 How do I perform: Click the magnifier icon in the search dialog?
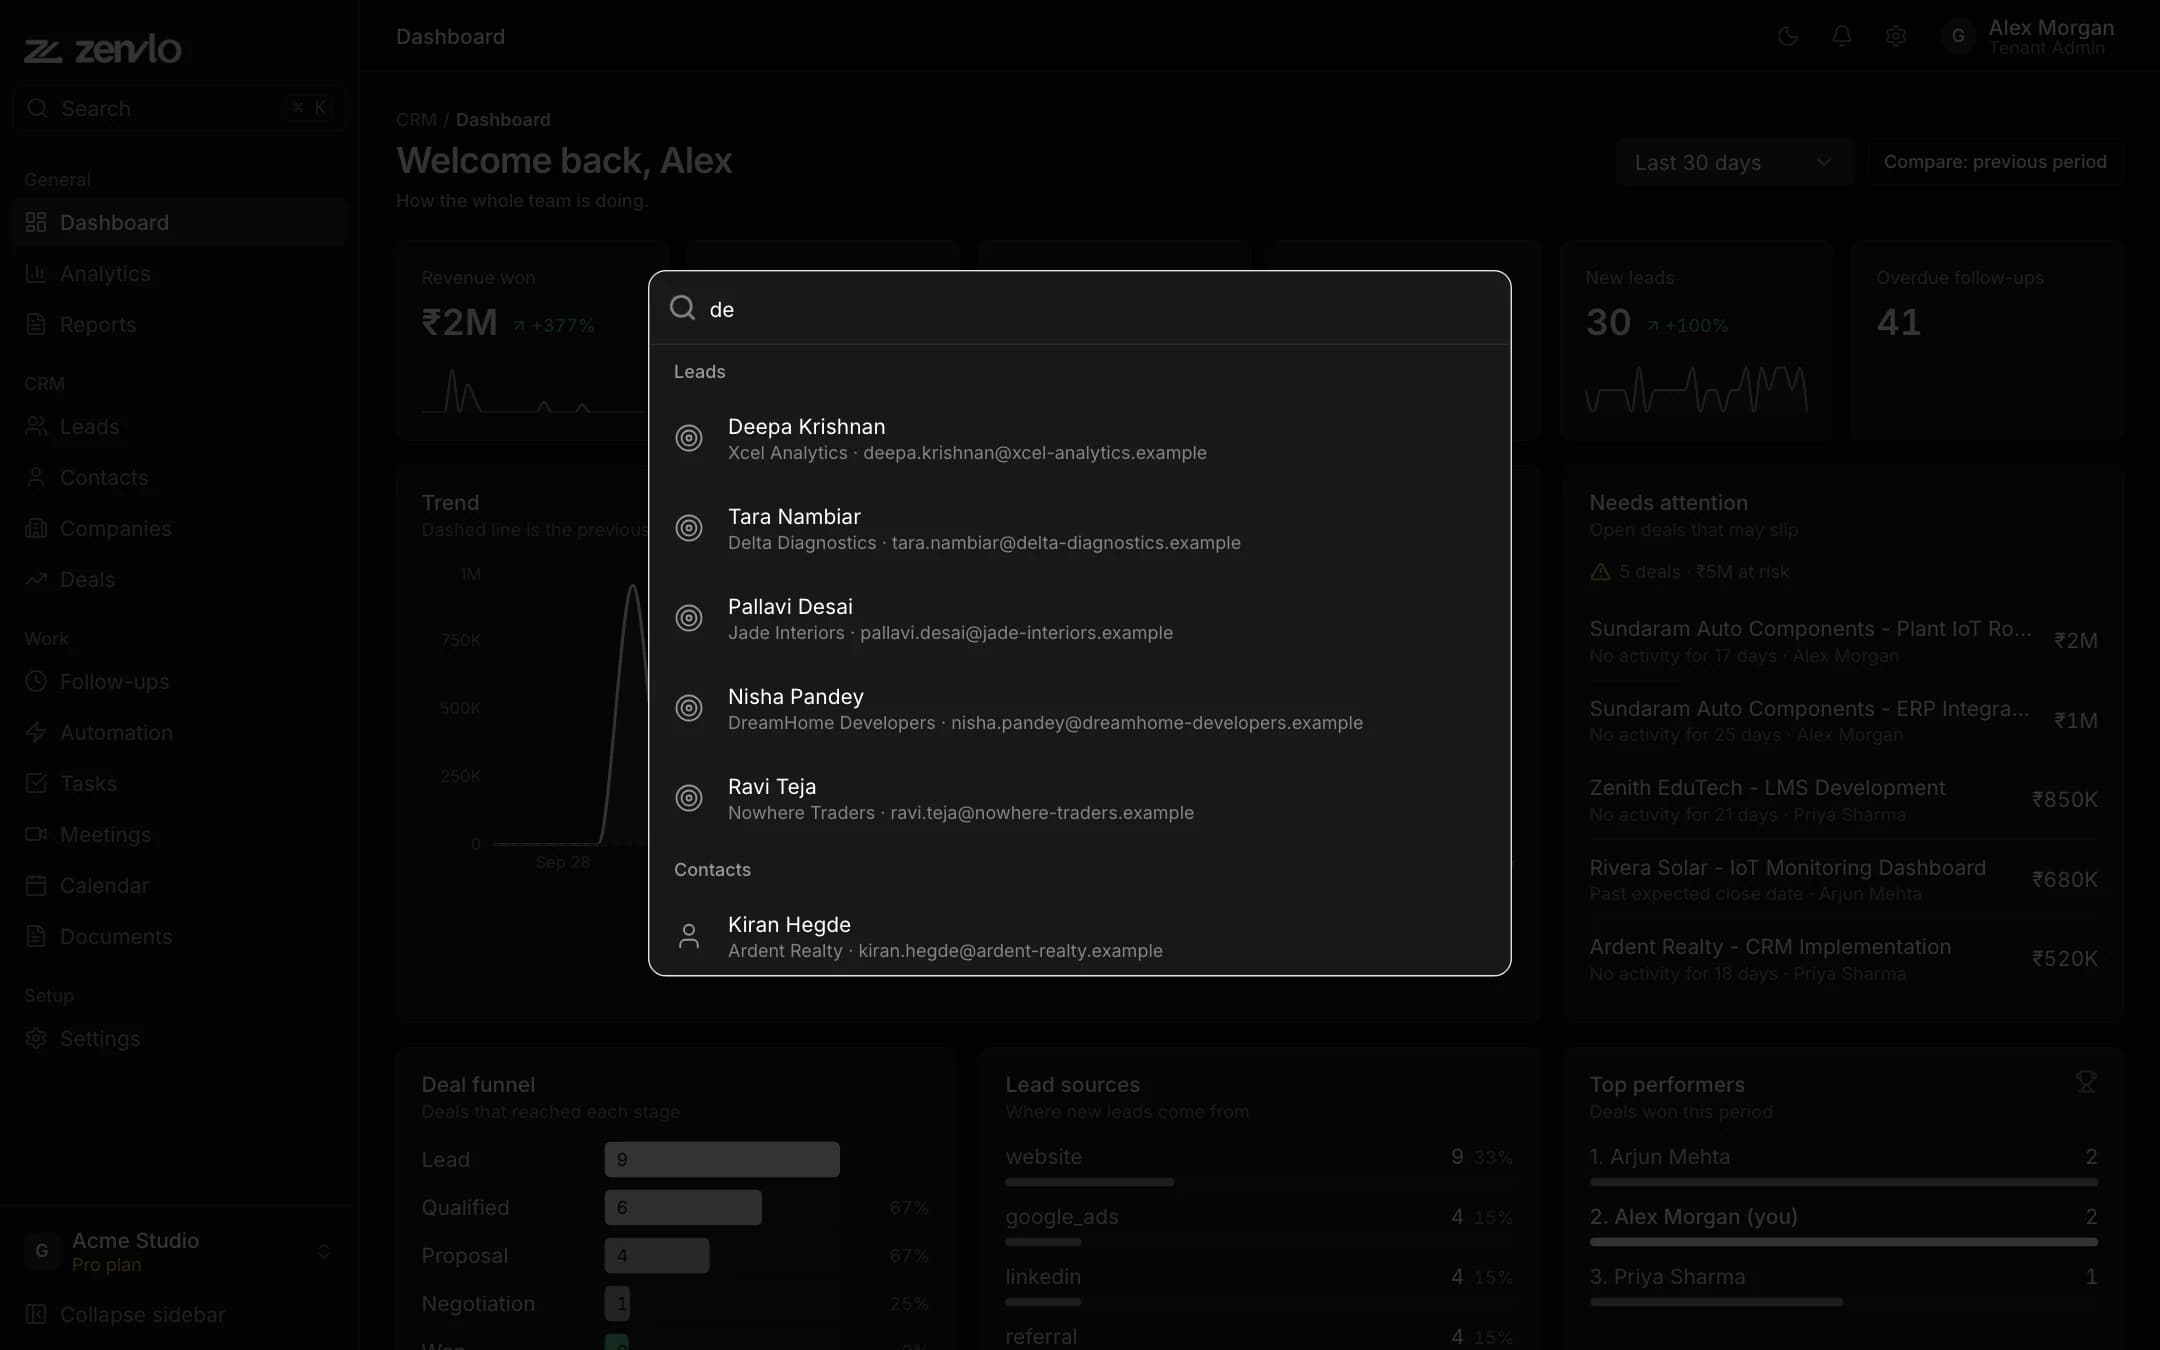(x=682, y=308)
